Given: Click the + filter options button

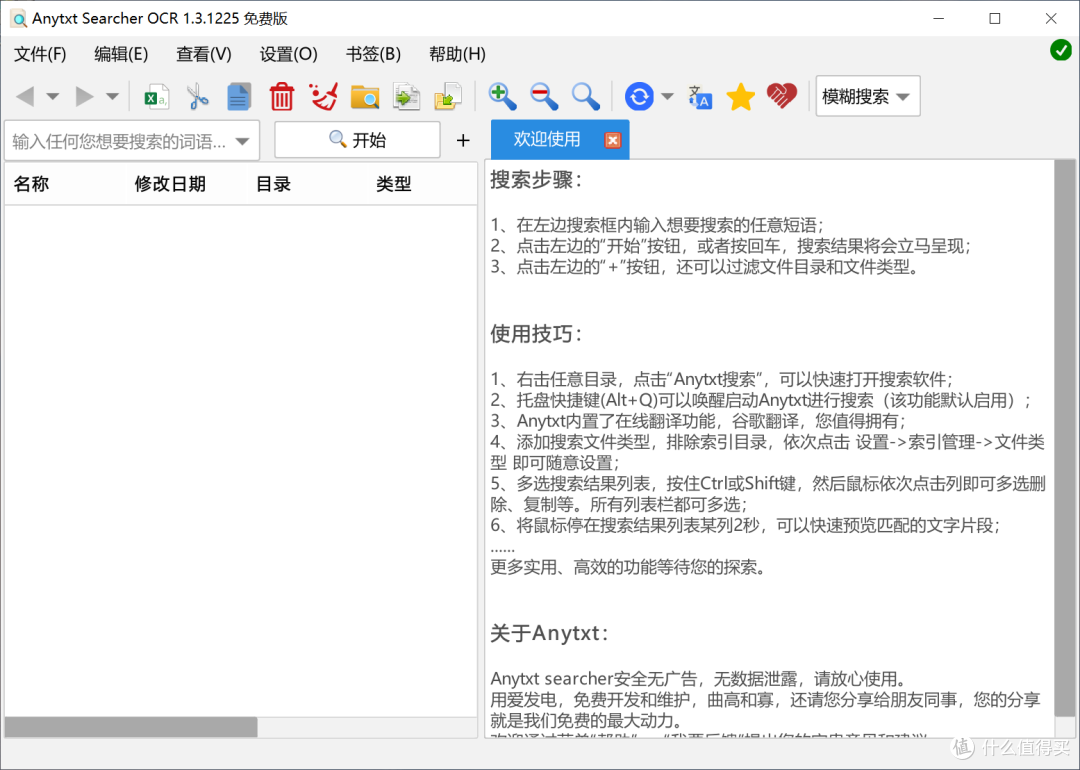Looking at the screenshot, I should (x=463, y=141).
